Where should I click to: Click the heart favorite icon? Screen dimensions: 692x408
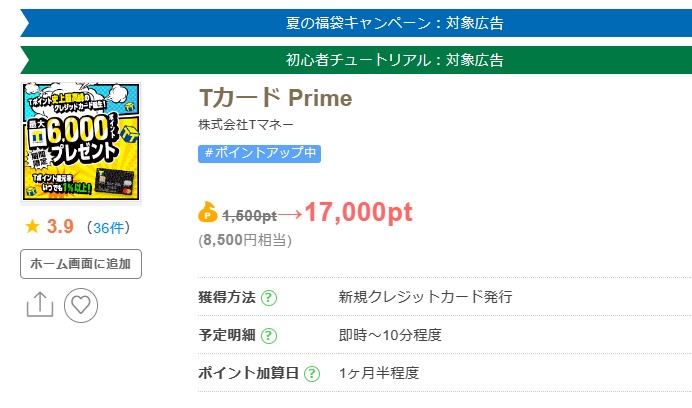click(81, 305)
